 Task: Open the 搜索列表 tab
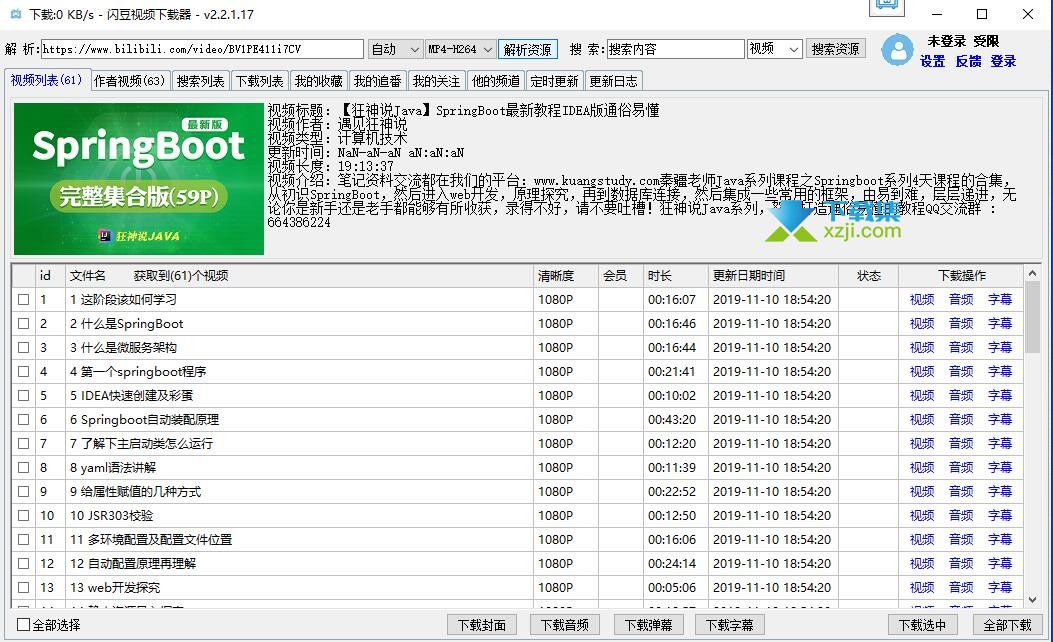point(200,81)
